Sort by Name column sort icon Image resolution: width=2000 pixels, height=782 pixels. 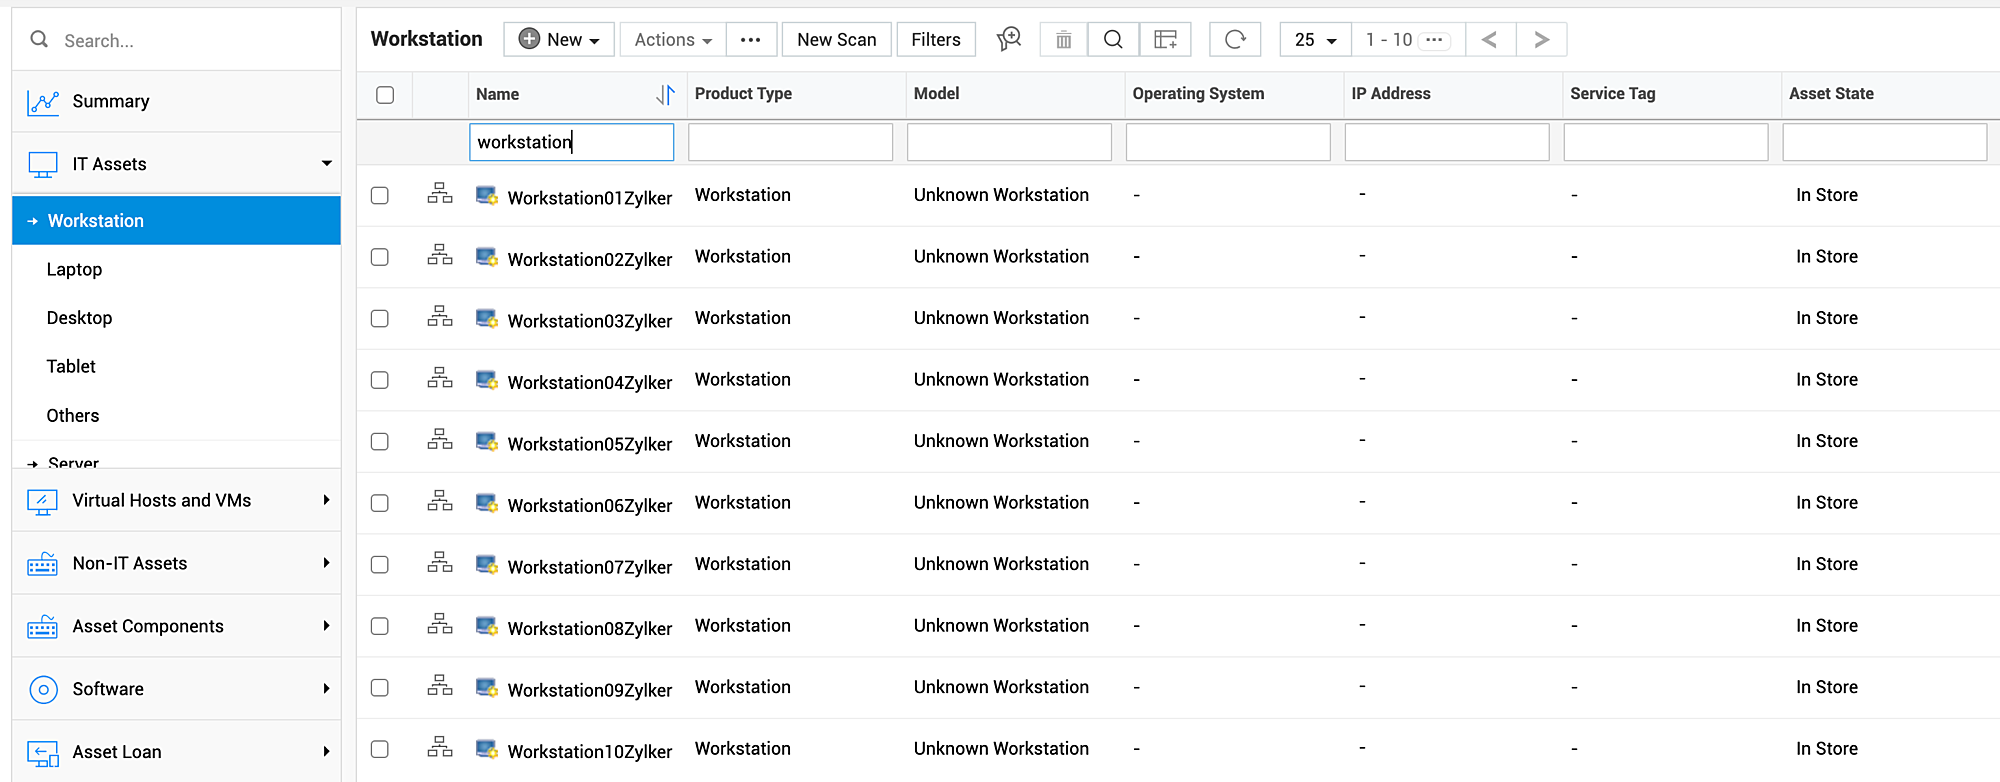(x=665, y=95)
